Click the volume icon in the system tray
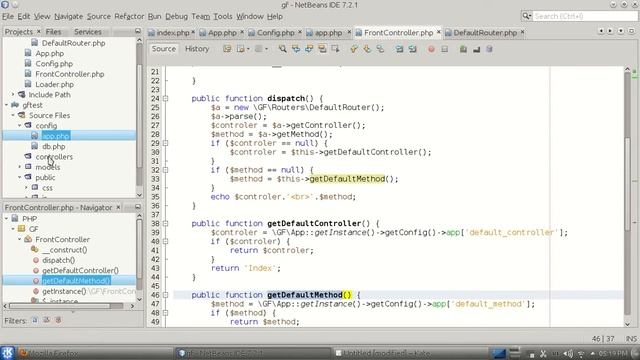This screenshot has height=360, width=640. (x=568, y=353)
